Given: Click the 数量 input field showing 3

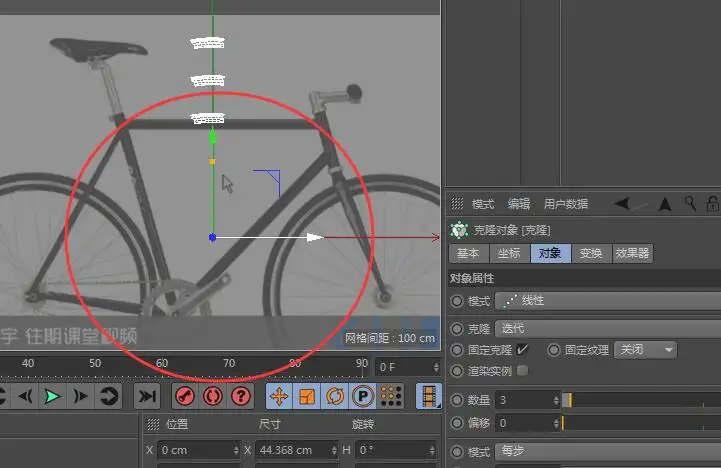Looking at the screenshot, I should [528, 400].
